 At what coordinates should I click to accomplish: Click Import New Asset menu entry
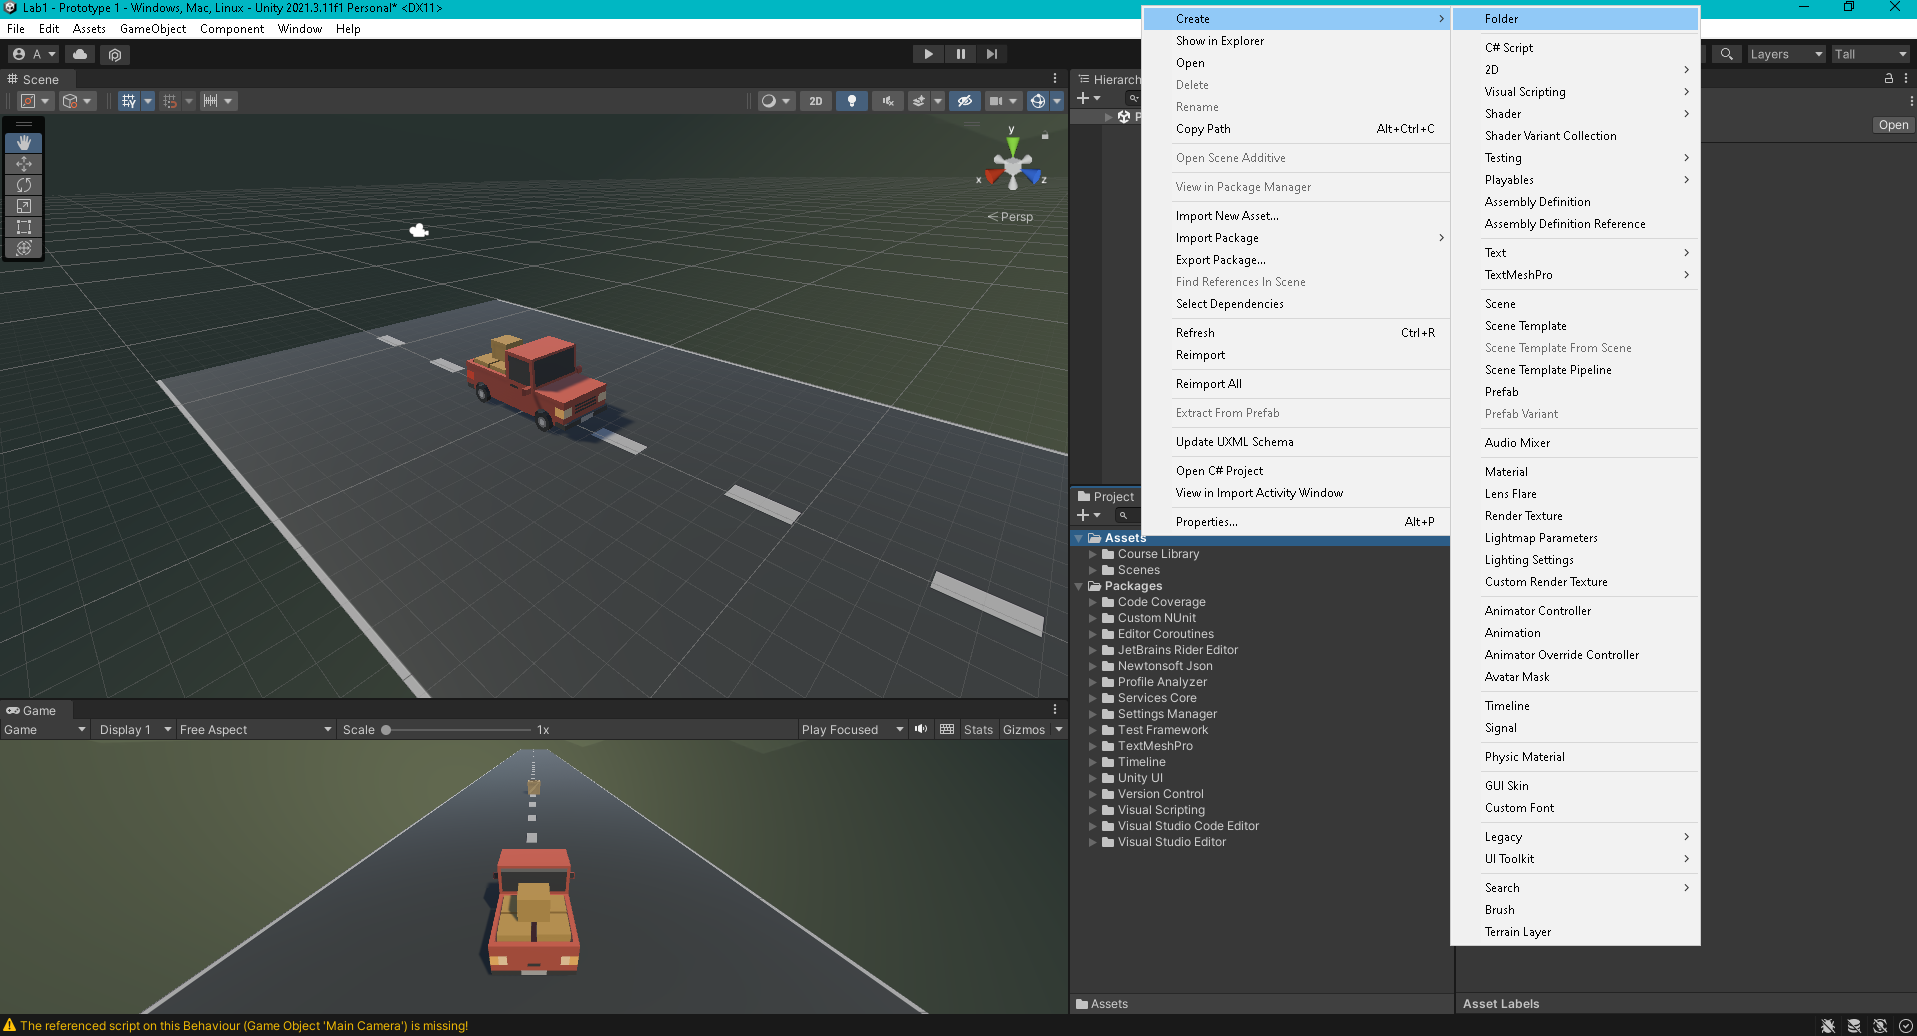1227,216
